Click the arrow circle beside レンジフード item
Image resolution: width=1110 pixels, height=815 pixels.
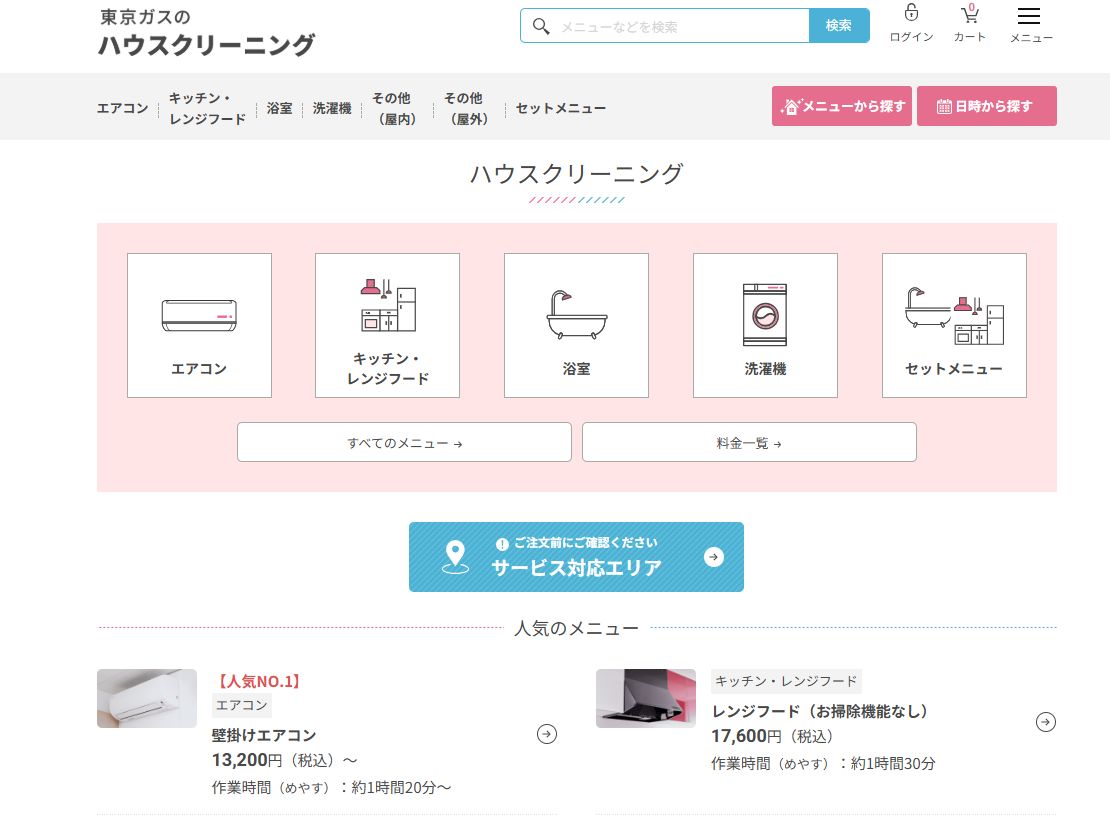click(1045, 722)
